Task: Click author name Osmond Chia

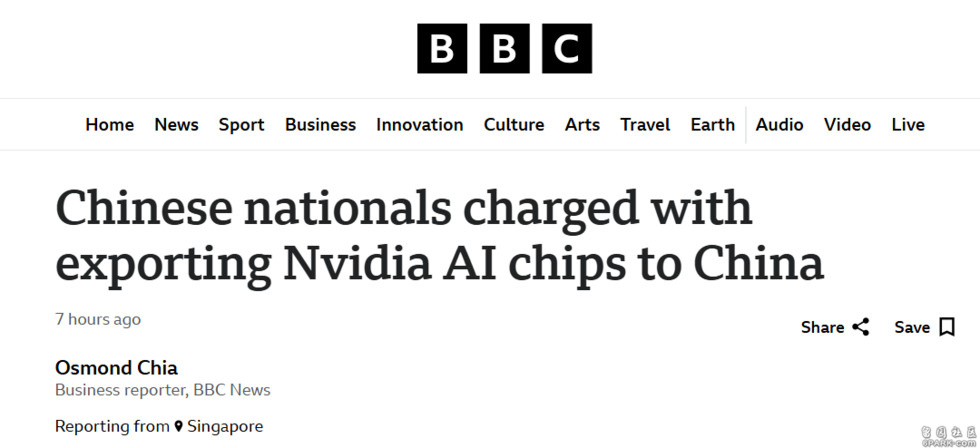Action: [116, 367]
